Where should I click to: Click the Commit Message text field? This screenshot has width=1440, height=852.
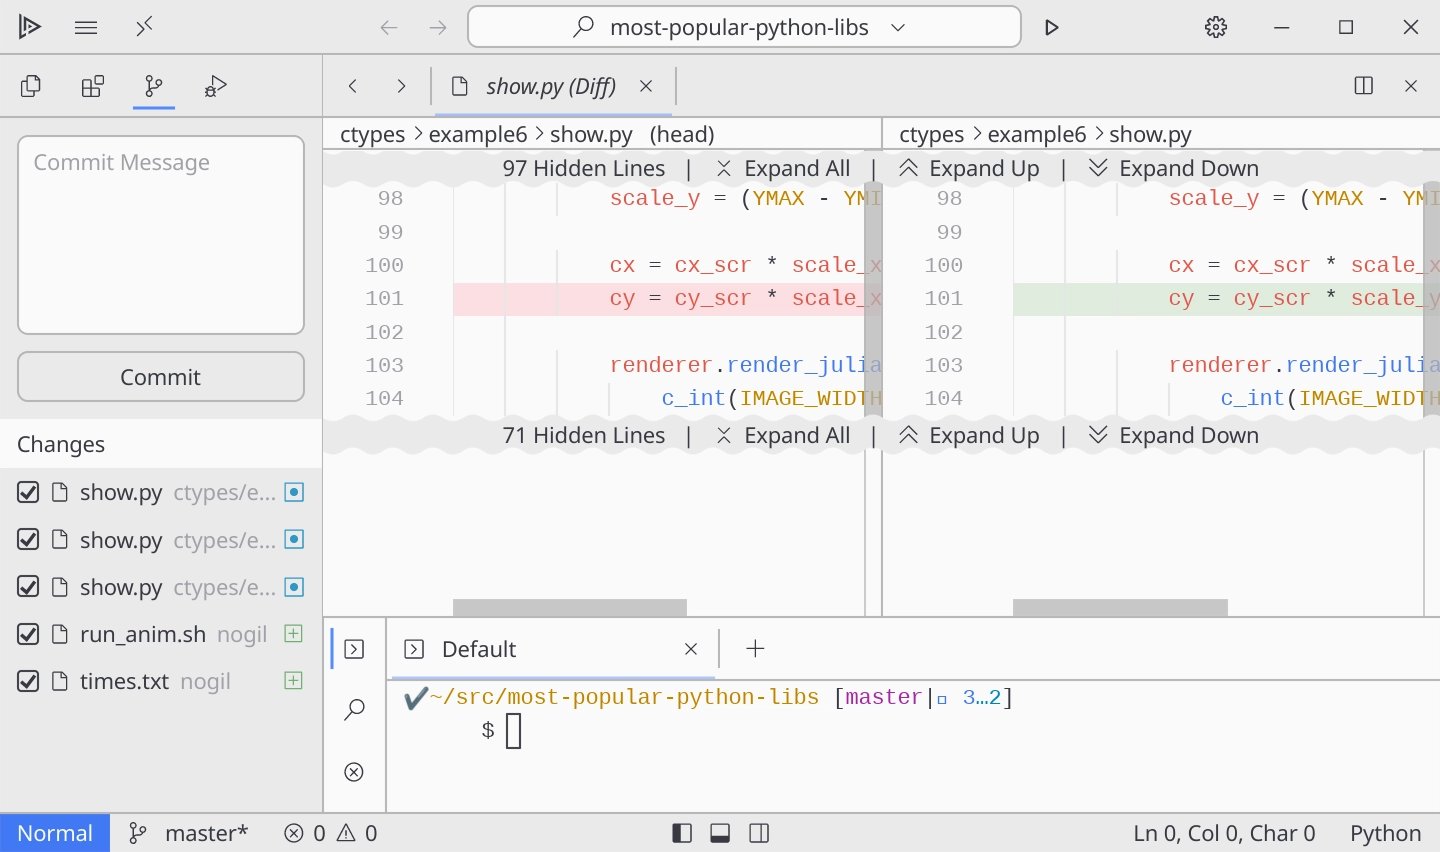coord(161,235)
